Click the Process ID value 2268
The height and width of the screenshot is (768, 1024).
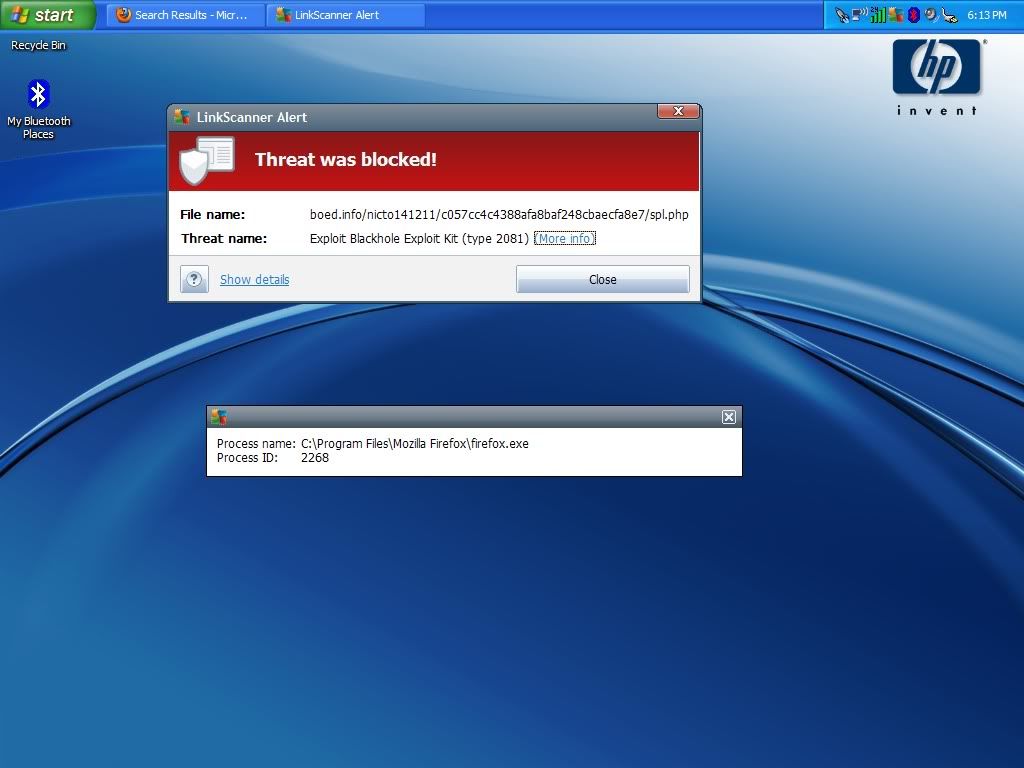[315, 458]
